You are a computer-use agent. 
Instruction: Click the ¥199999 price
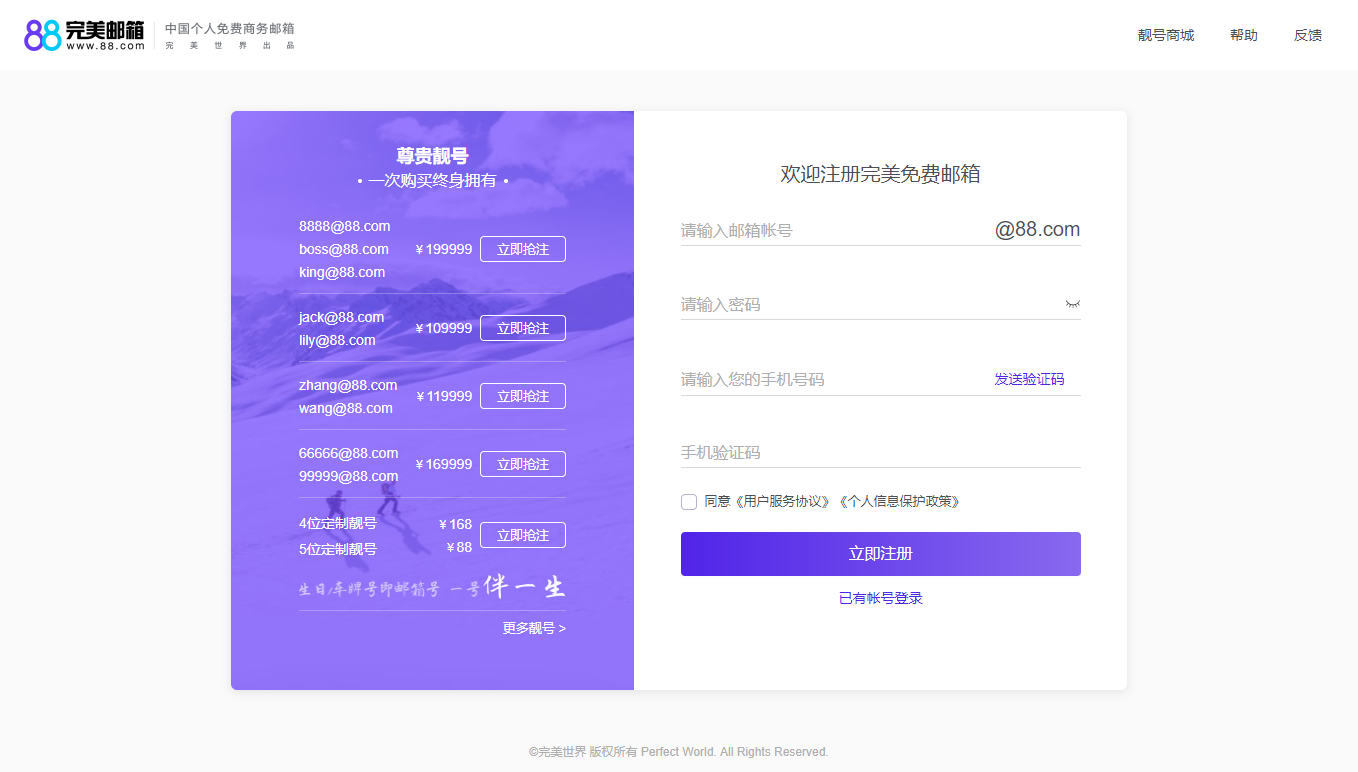point(444,249)
